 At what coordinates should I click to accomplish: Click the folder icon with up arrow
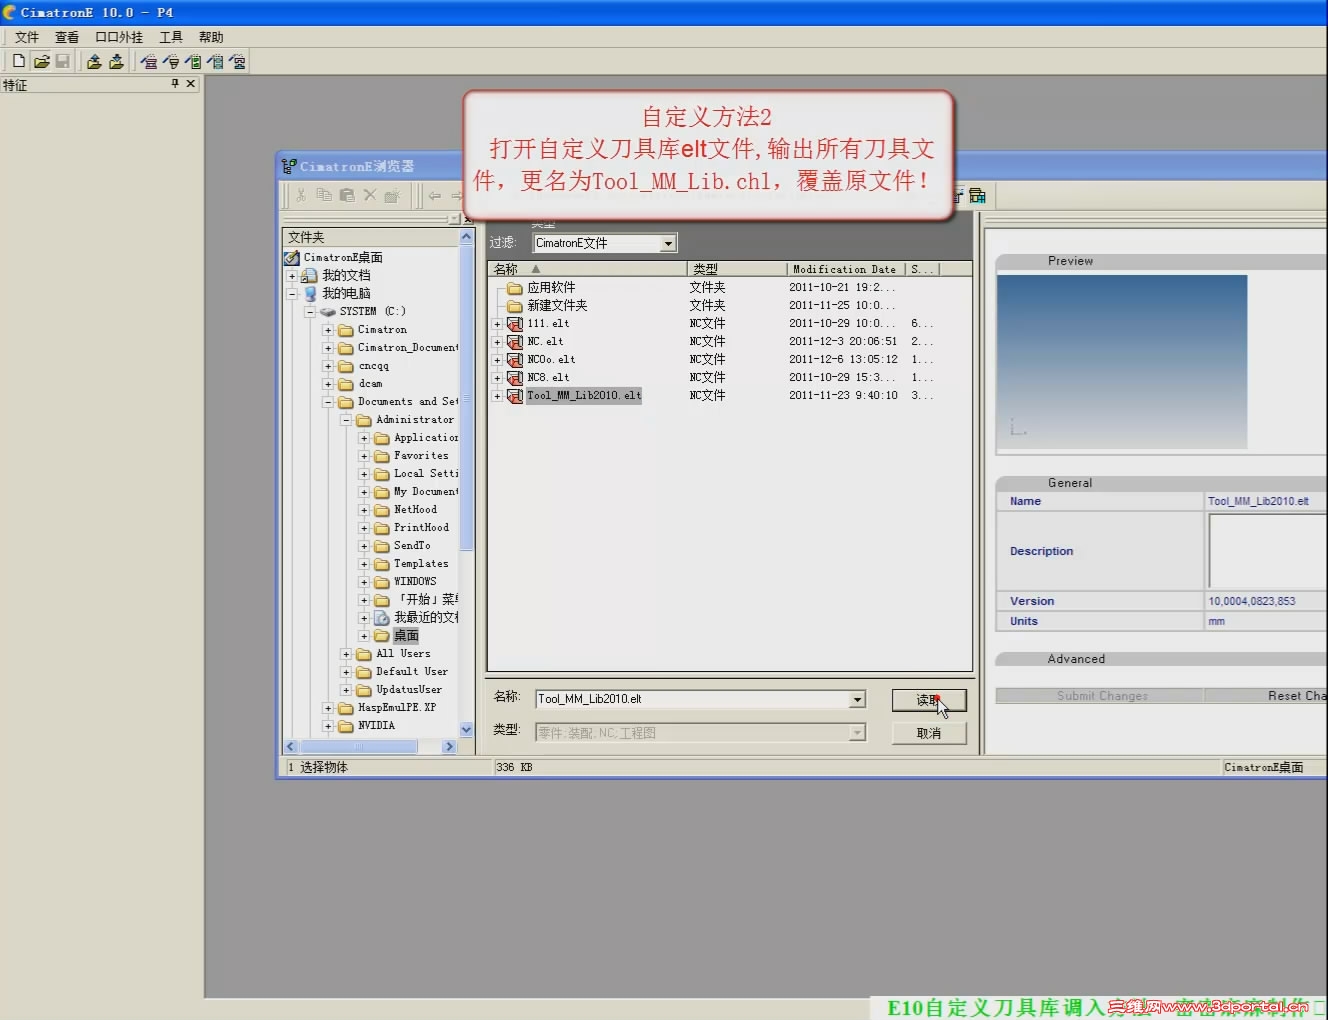coord(94,61)
